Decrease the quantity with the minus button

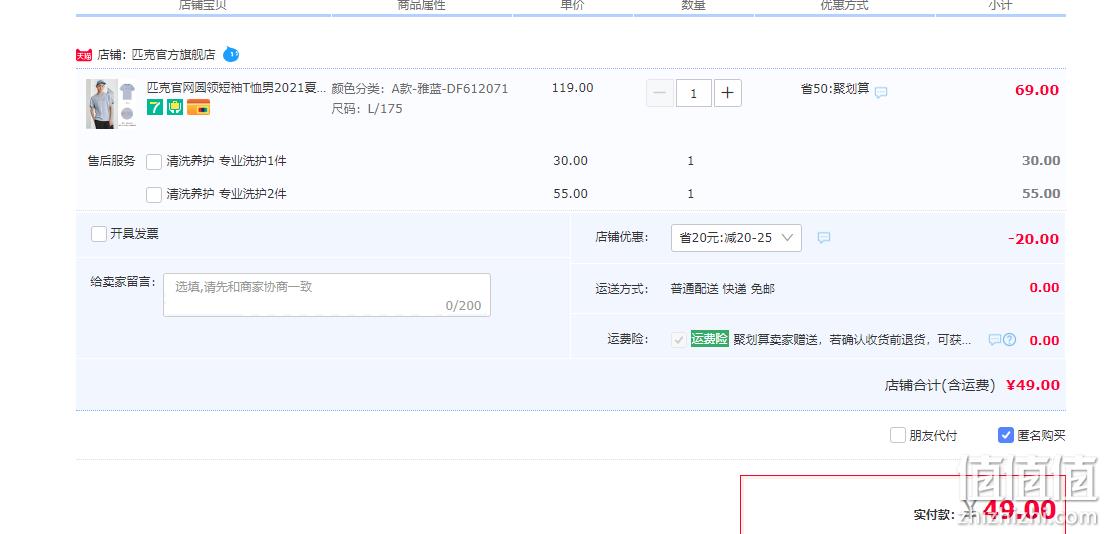pyautogui.click(x=659, y=93)
